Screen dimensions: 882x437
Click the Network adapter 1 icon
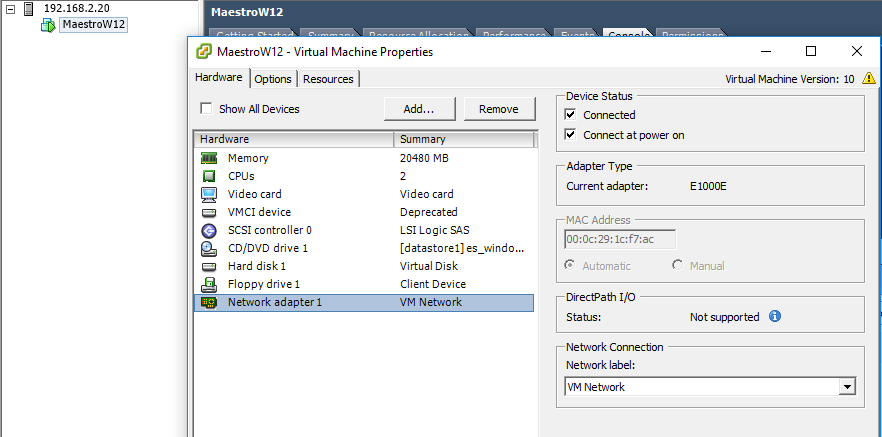click(x=209, y=302)
